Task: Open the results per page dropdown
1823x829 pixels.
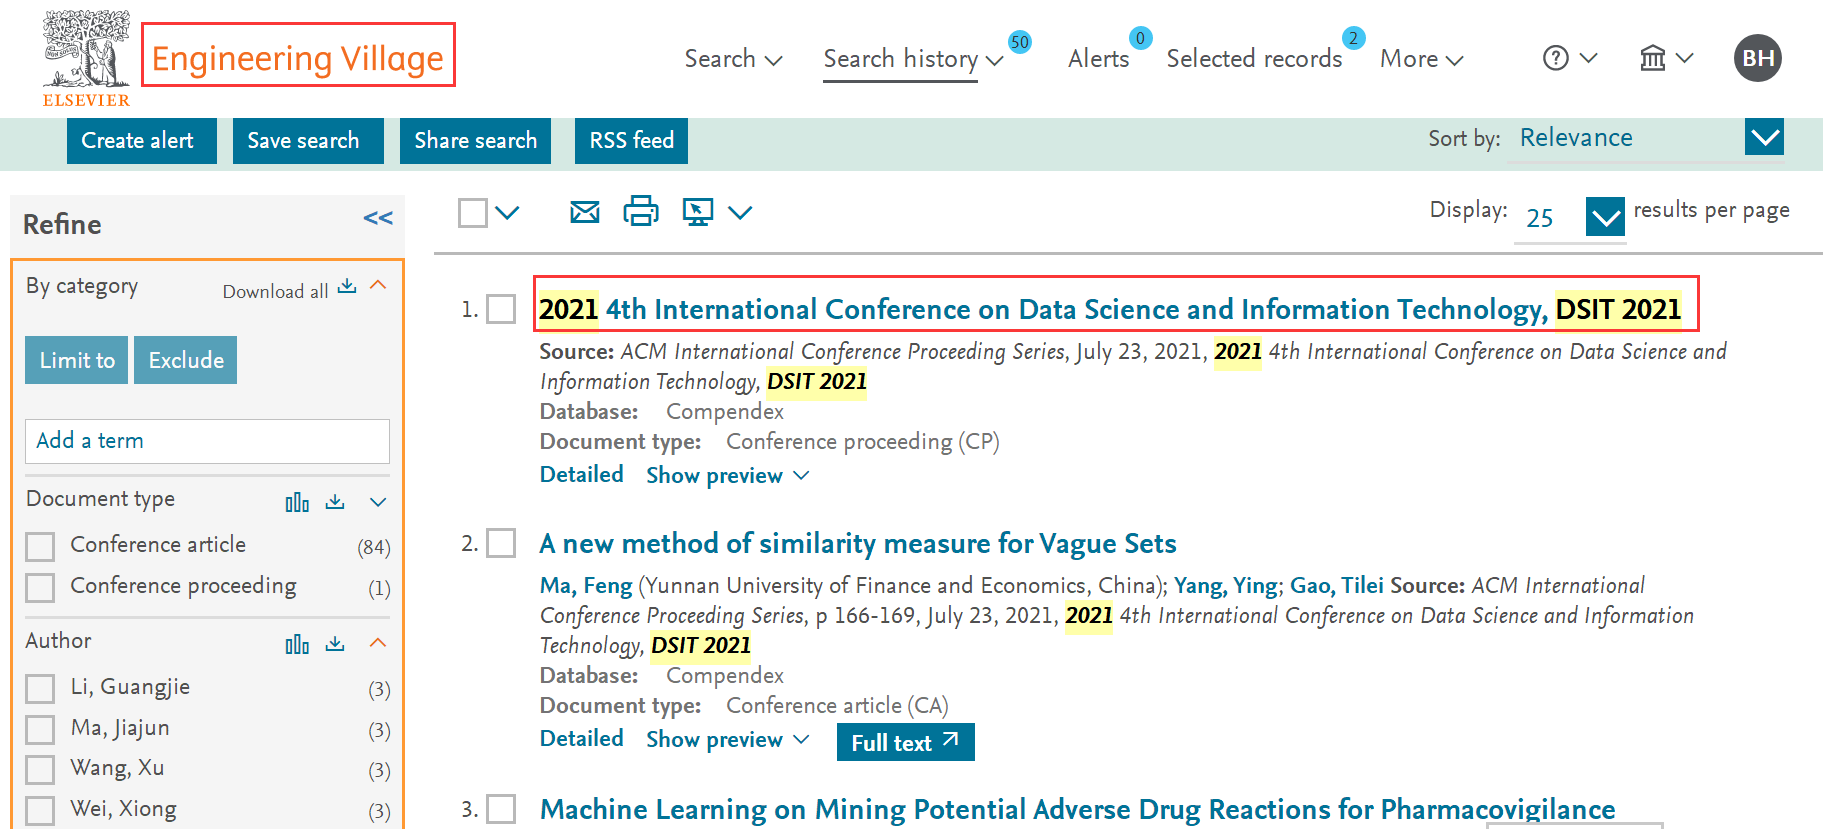Action: 1605,217
